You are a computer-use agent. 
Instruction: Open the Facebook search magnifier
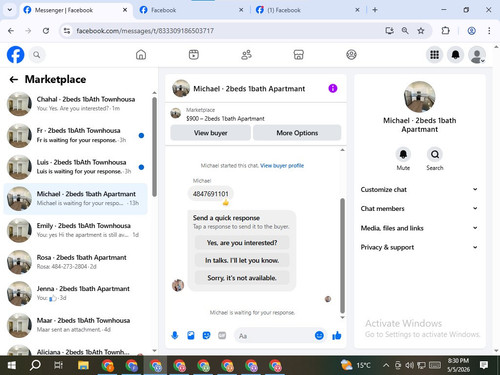point(37,55)
